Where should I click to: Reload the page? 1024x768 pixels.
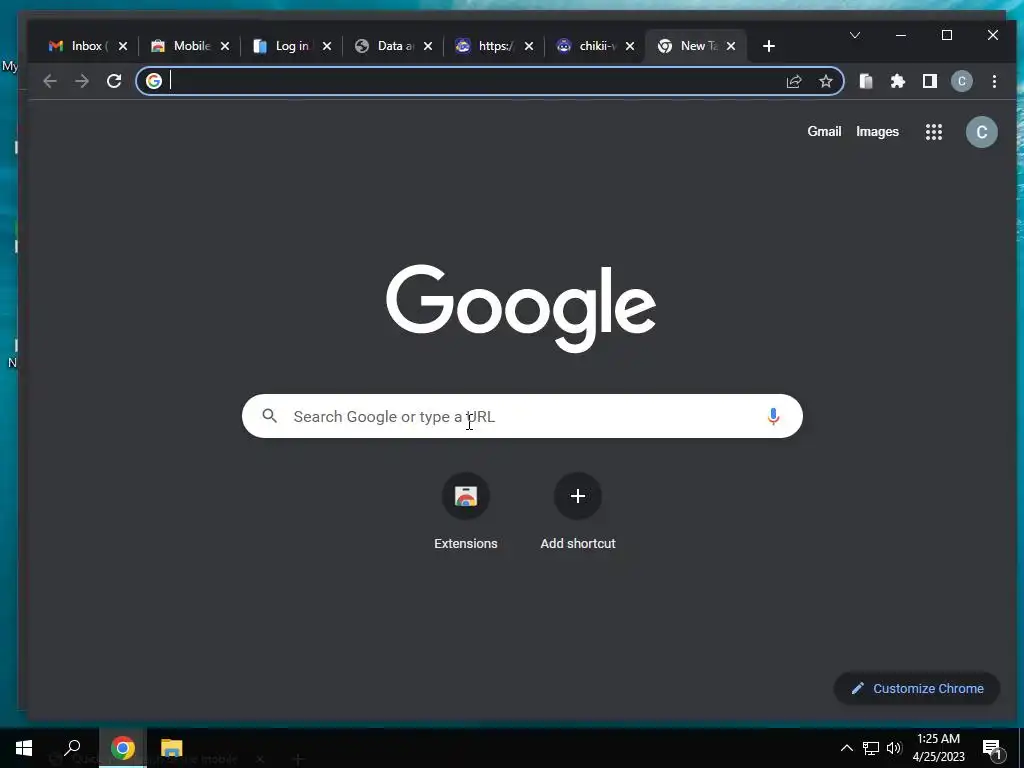114,81
